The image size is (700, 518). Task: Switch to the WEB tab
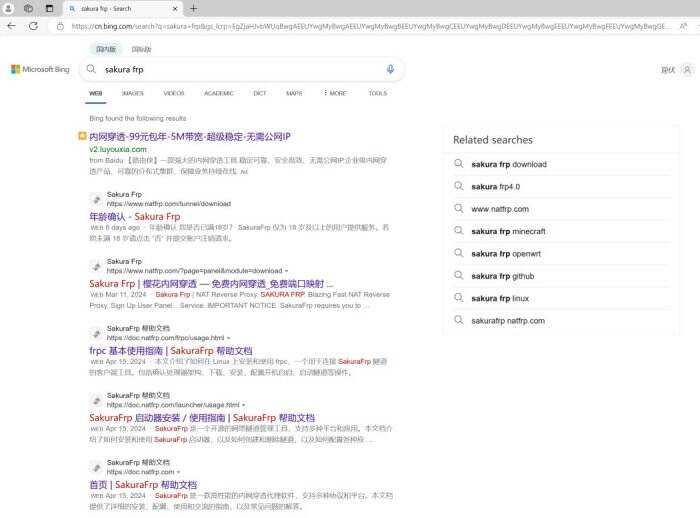coord(96,93)
